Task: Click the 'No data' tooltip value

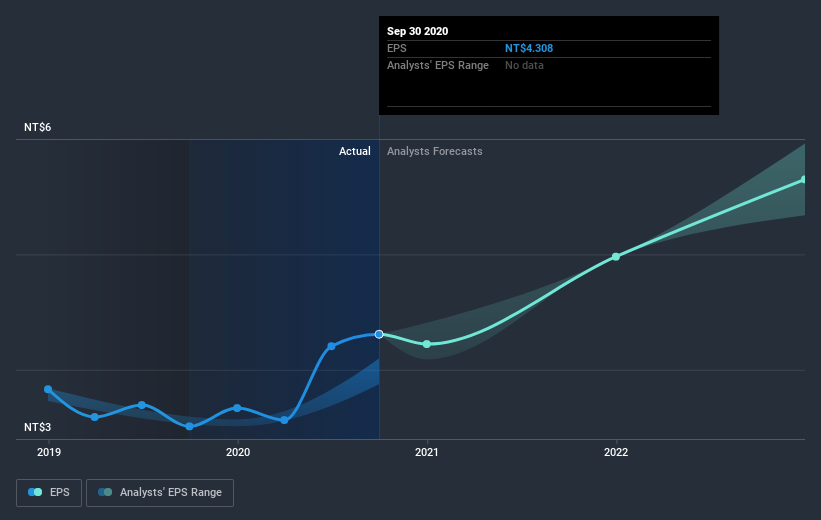Action: (524, 65)
